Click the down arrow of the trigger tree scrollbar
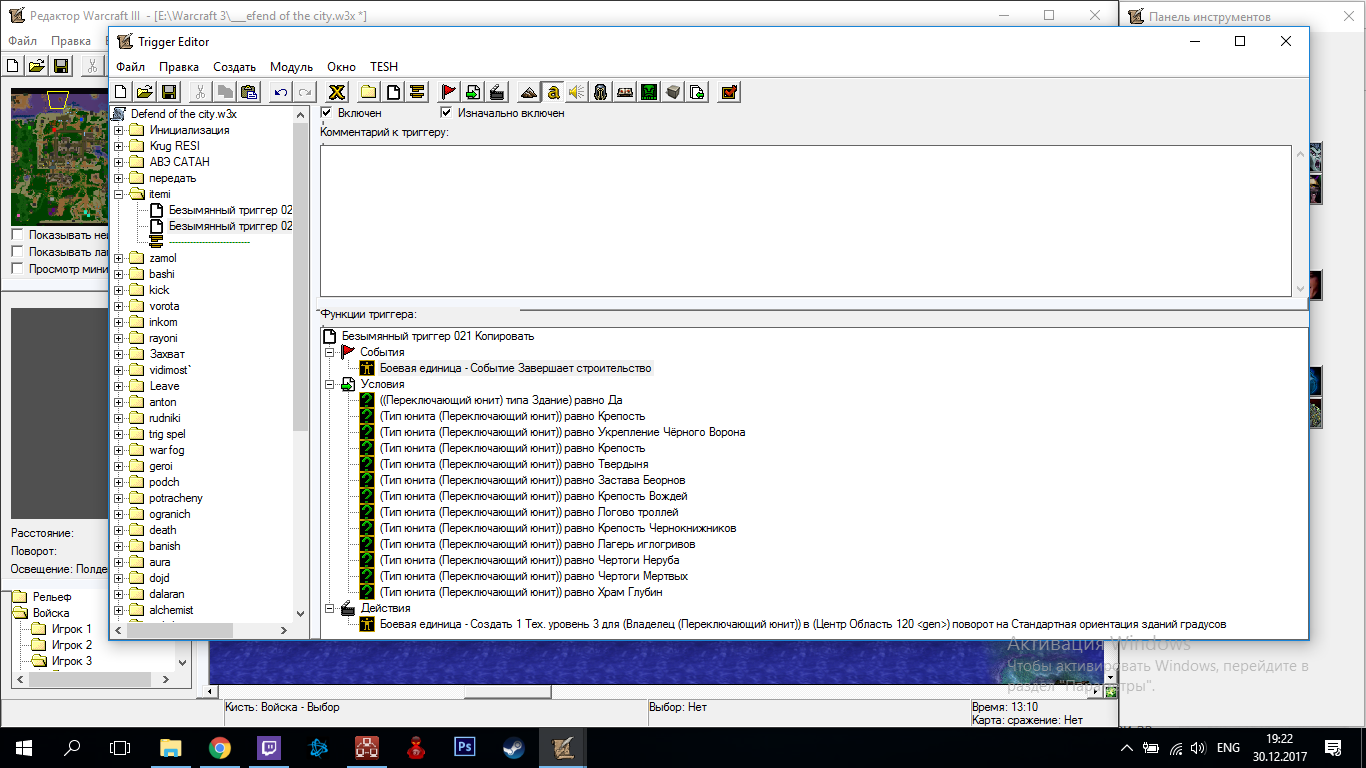 pyautogui.click(x=301, y=613)
